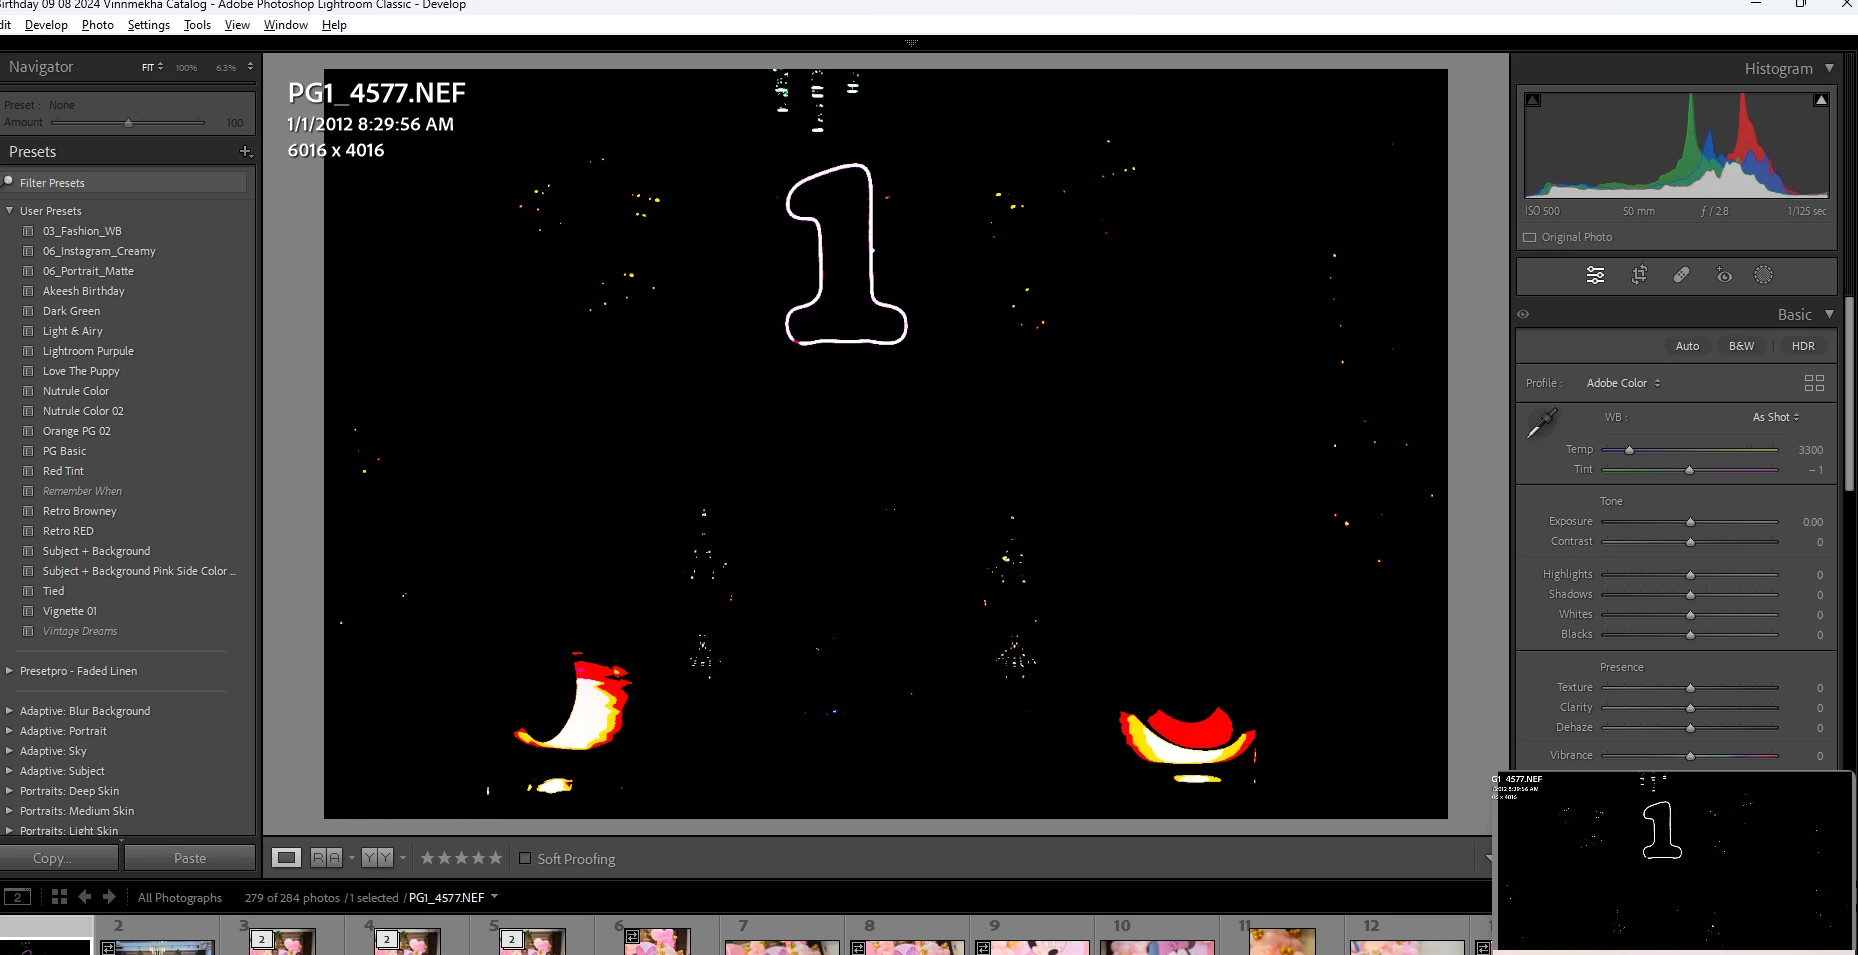1858x955 pixels.
Task: Open the Window menu
Action: point(286,25)
